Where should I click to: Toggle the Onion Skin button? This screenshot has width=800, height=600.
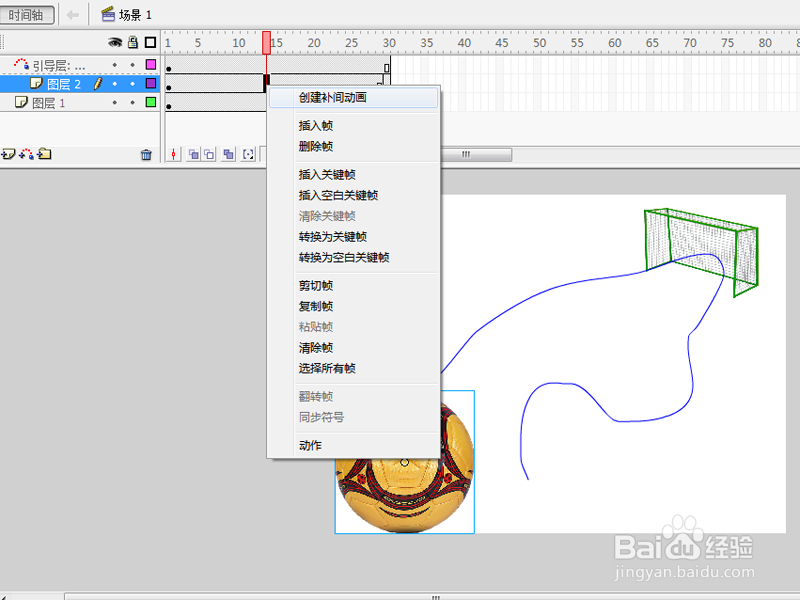coord(193,154)
